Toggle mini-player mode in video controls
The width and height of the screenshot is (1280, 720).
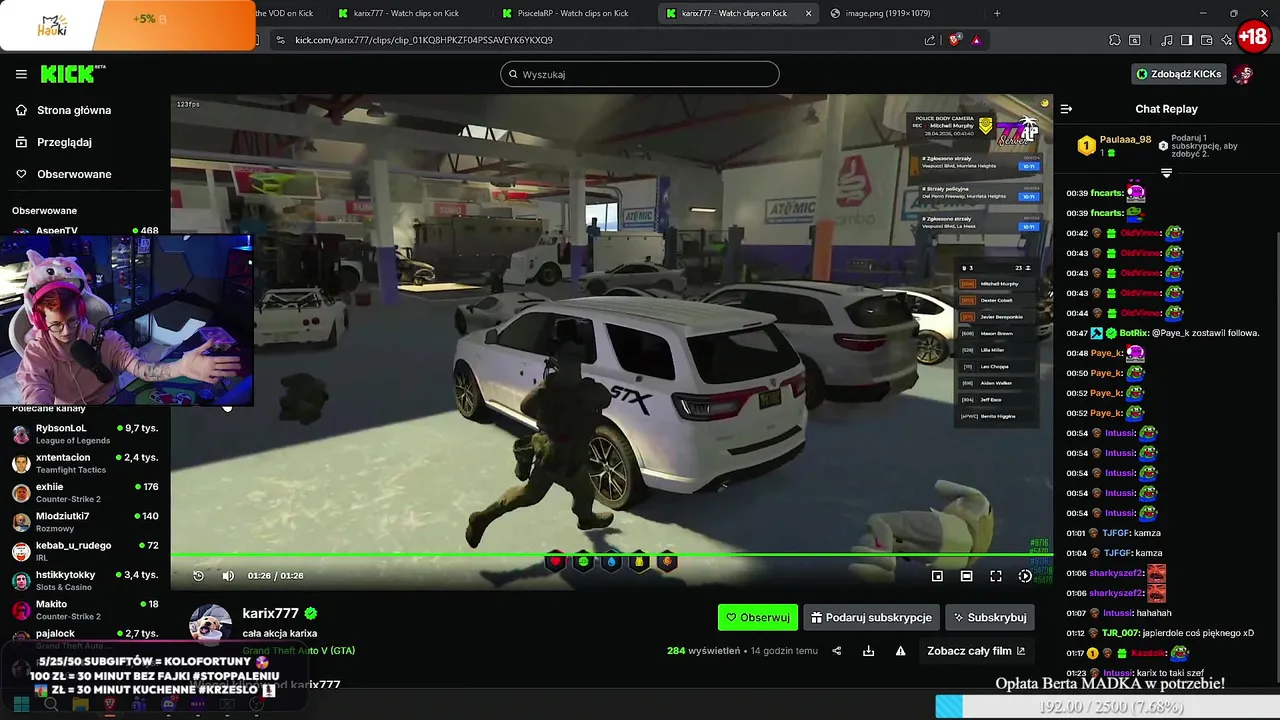point(937,575)
